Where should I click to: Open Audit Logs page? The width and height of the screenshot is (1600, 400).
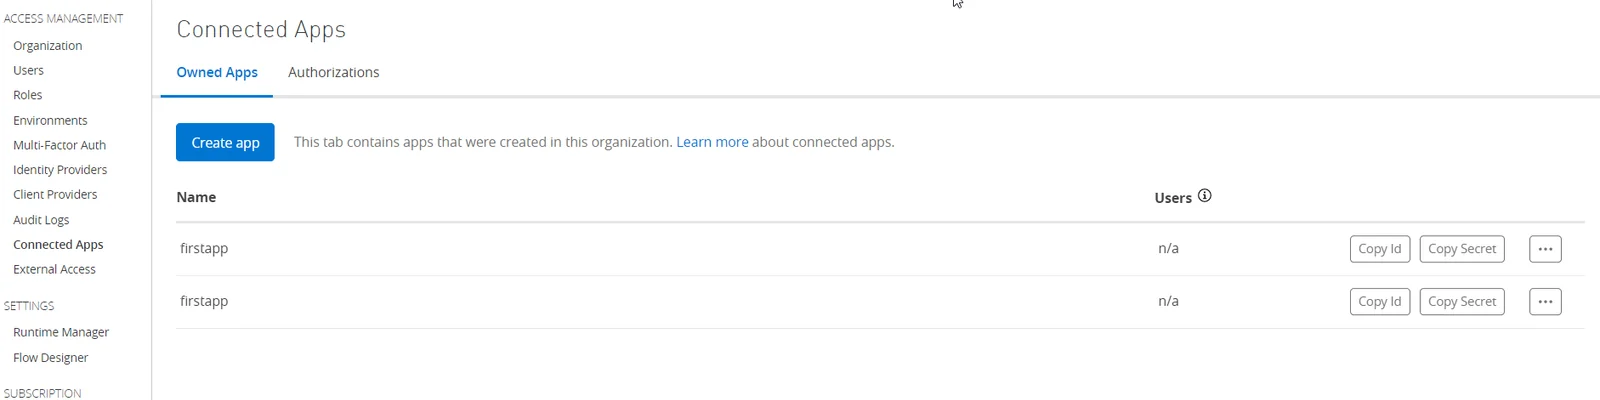point(41,220)
